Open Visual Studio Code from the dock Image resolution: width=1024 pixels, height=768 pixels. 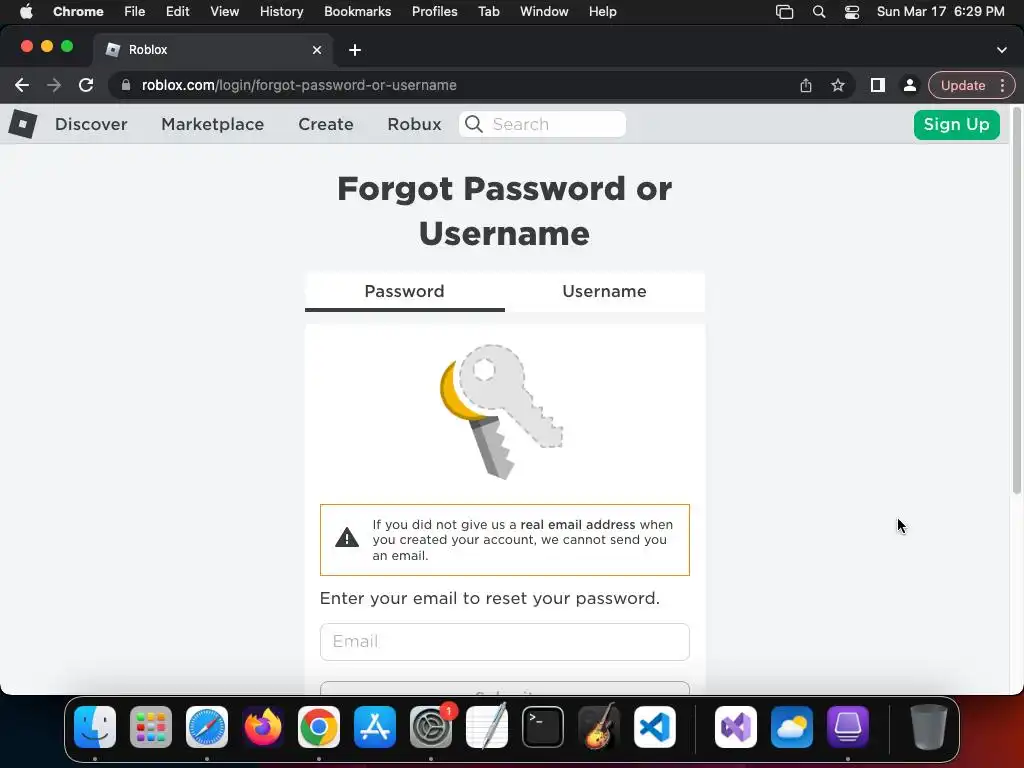point(654,727)
